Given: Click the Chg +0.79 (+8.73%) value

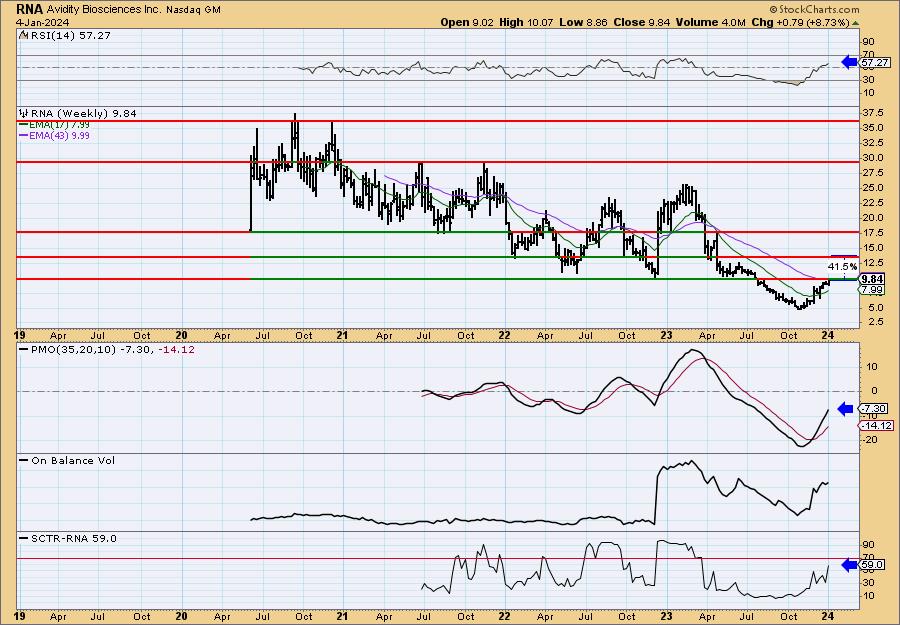Looking at the screenshot, I should click(x=801, y=22).
